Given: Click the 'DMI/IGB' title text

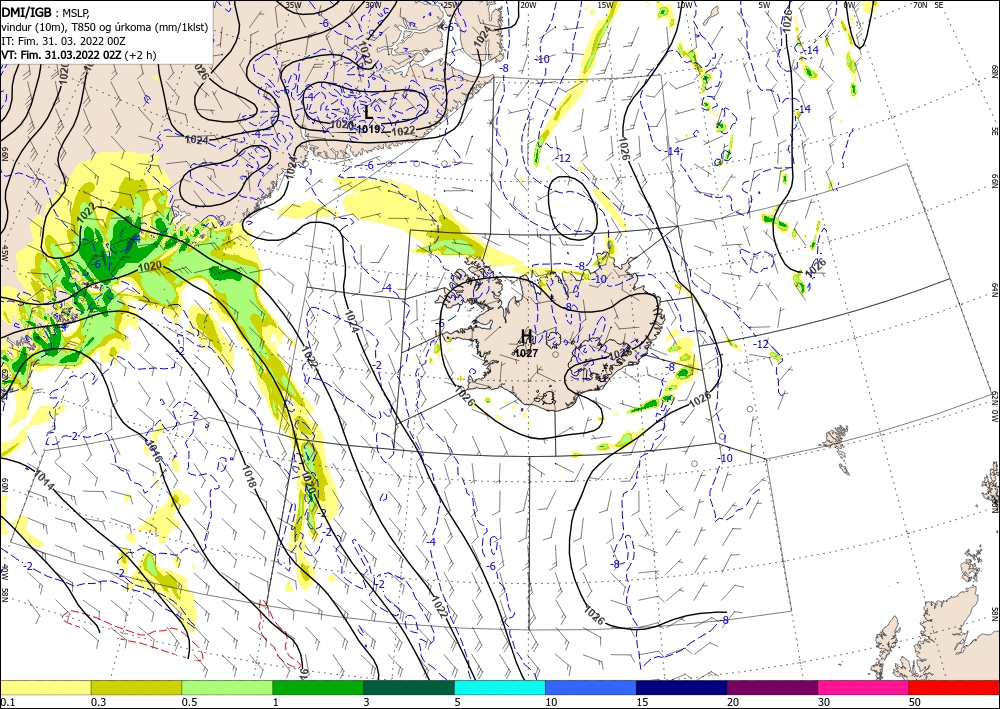Looking at the screenshot, I should click(x=26, y=12).
